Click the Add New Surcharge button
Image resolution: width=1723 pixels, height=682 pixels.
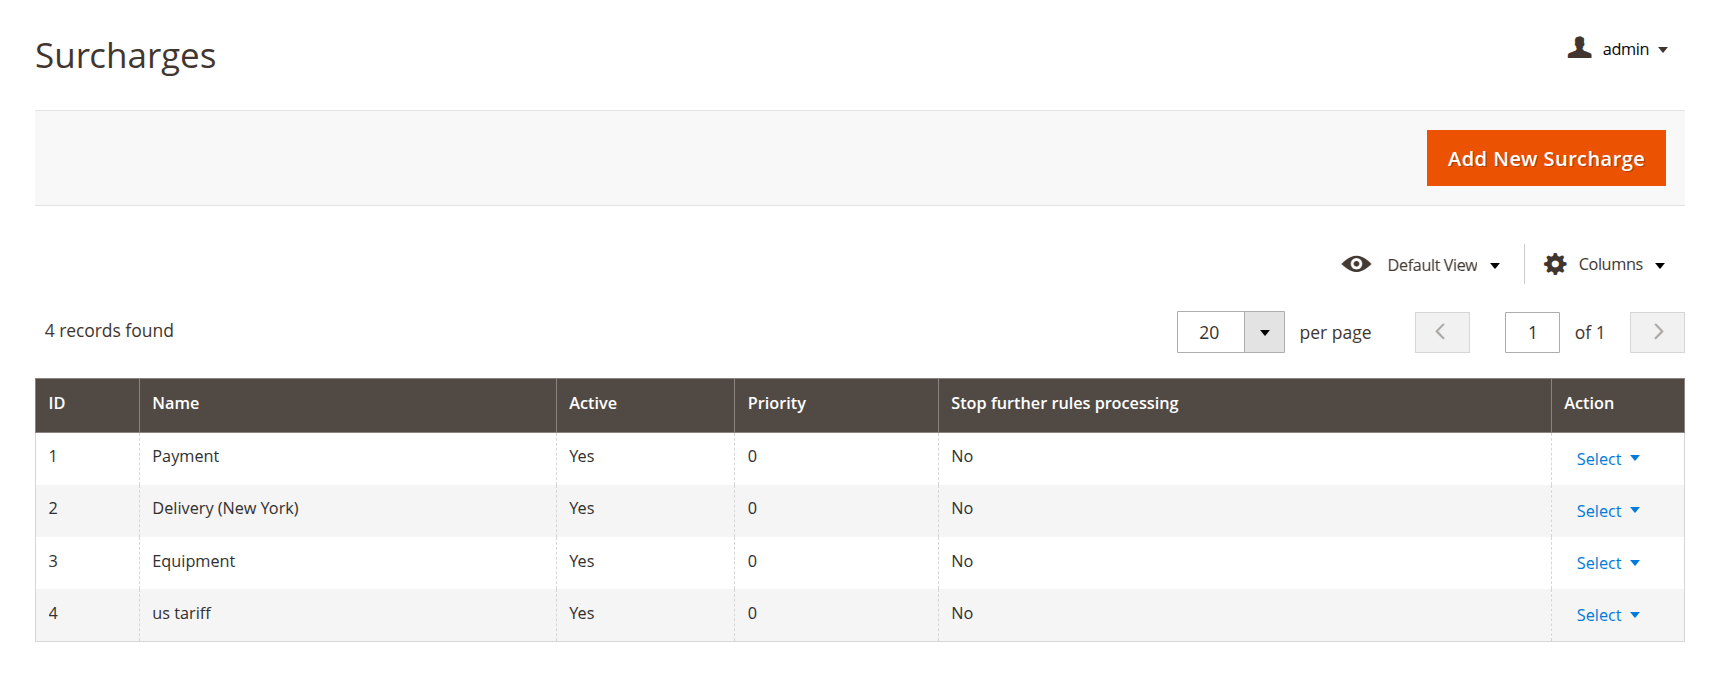coord(1544,157)
